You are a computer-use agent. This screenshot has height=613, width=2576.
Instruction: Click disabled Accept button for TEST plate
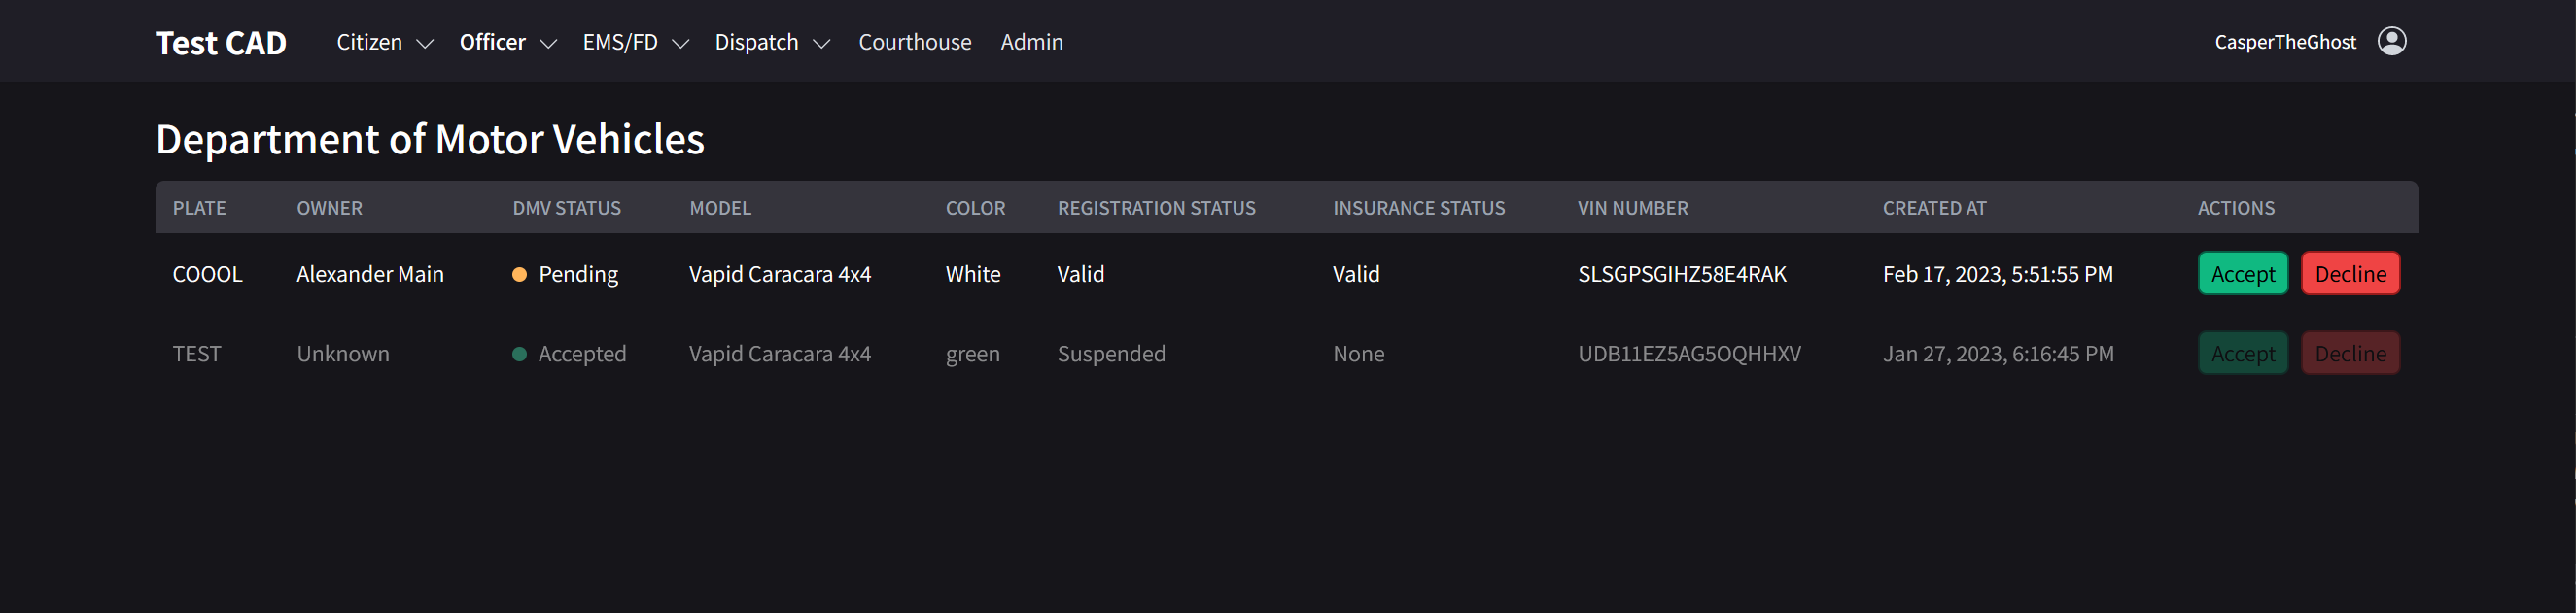point(2242,354)
